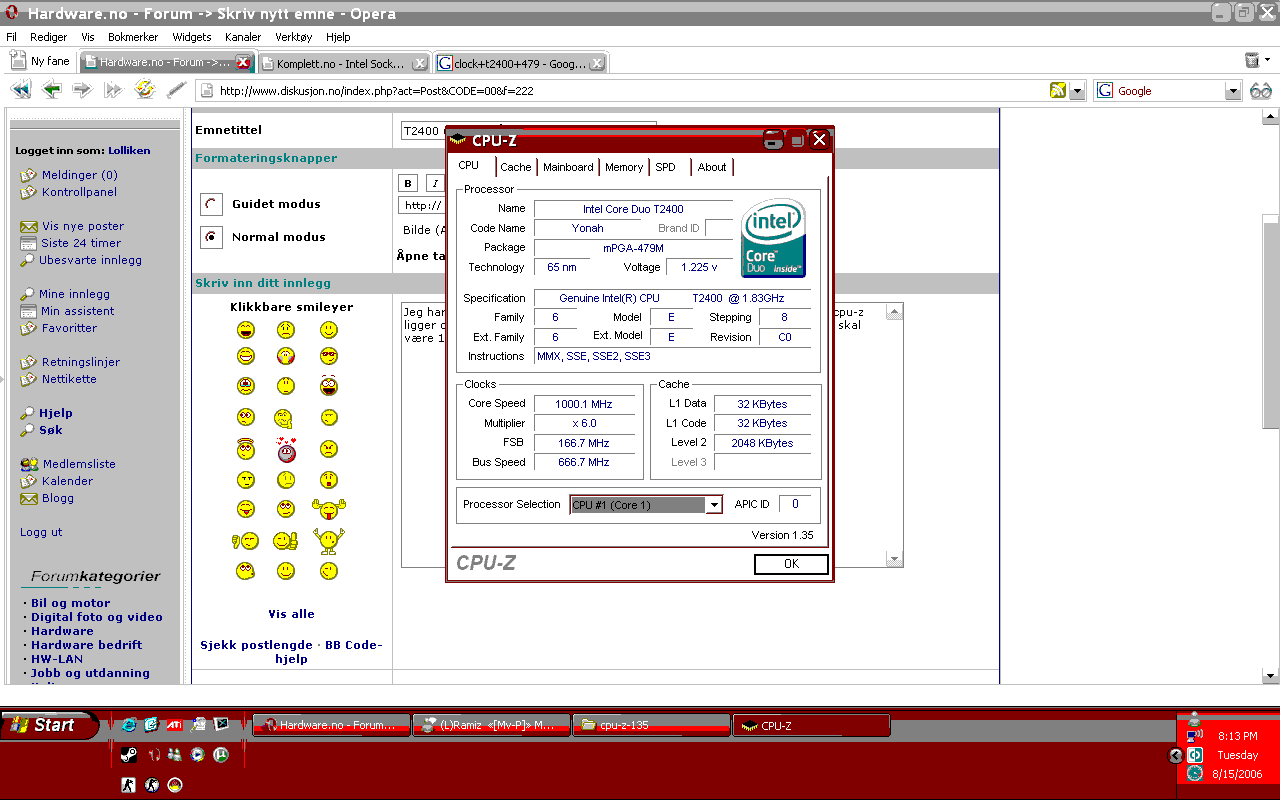Viewport: 1280px width, 800px height.
Task: Click the Level 2 value 2048 KBytes
Action: 762,443
